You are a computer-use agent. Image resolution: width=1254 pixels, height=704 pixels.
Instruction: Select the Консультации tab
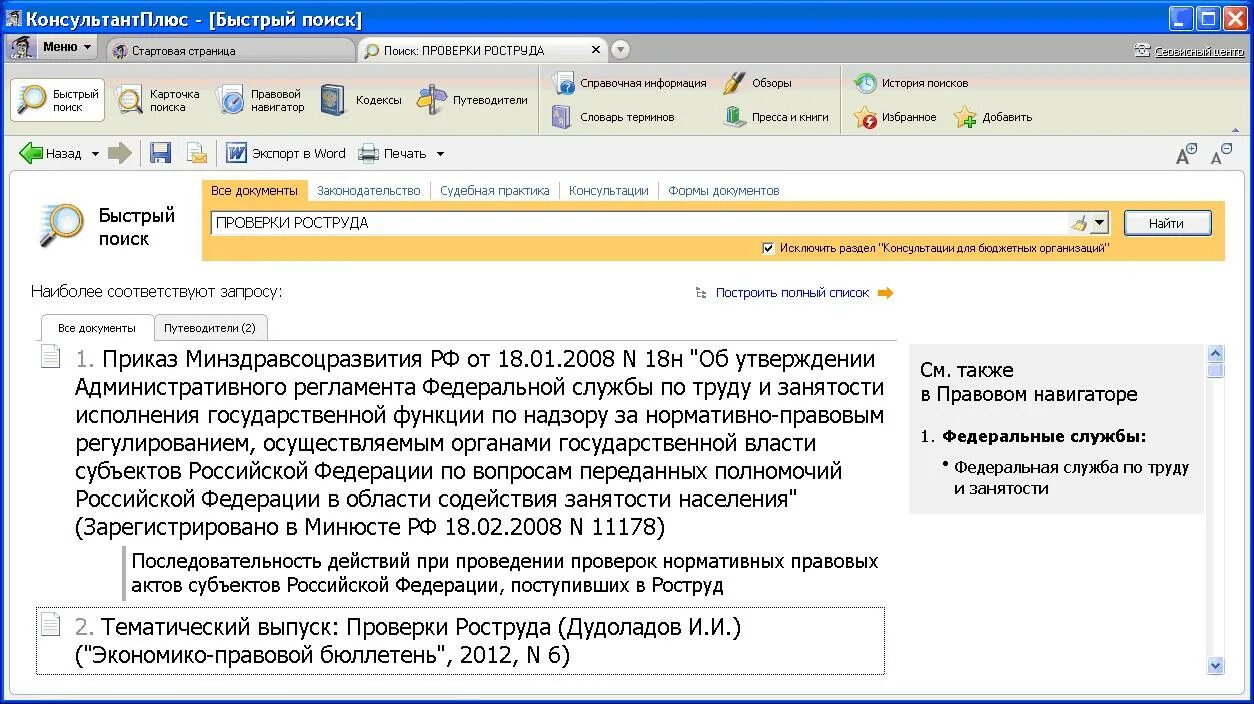609,190
